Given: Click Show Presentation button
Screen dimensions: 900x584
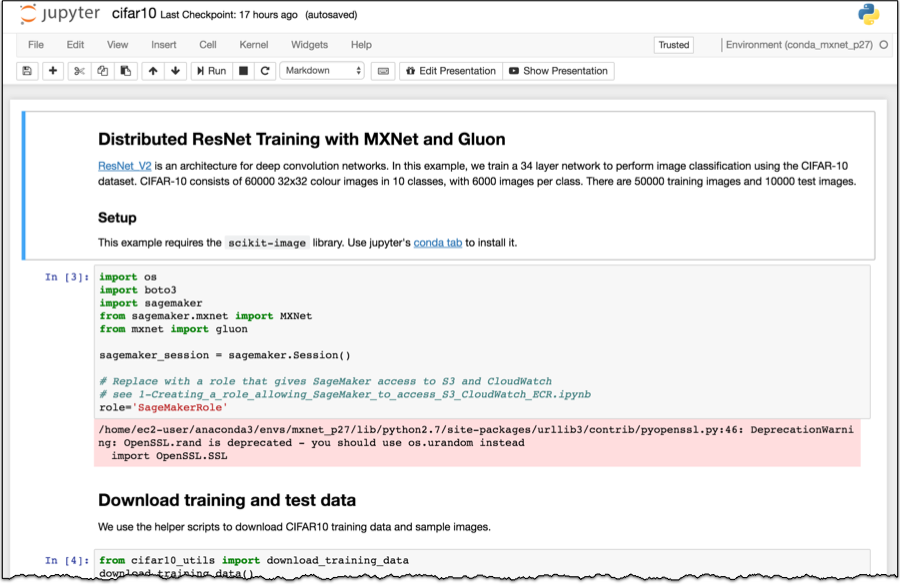Looking at the screenshot, I should 558,71.
